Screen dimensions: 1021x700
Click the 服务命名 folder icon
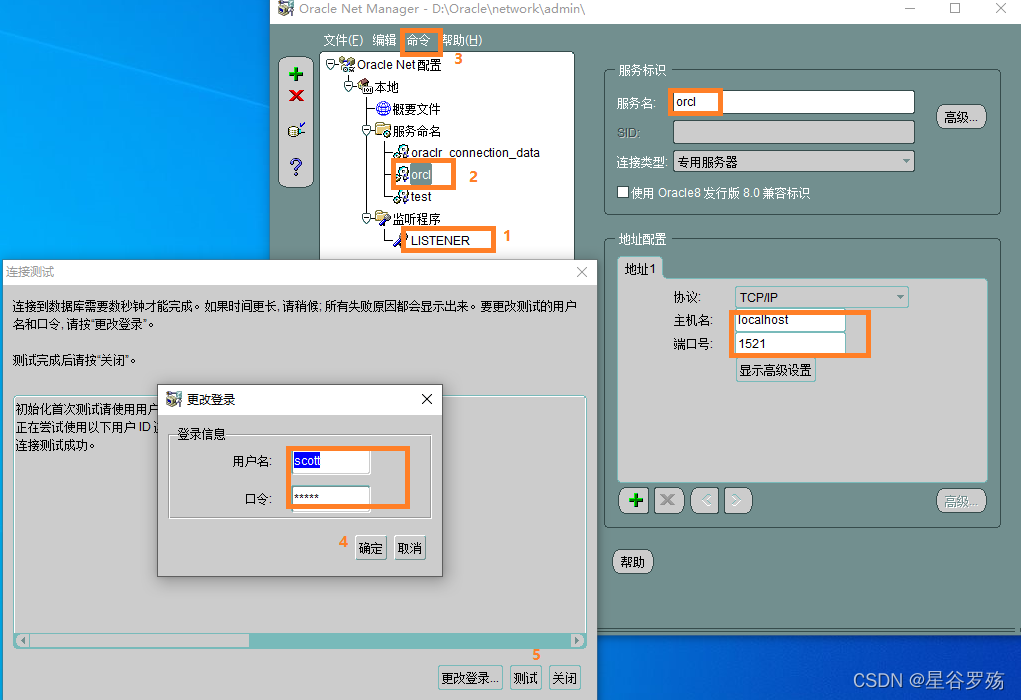[x=383, y=130]
